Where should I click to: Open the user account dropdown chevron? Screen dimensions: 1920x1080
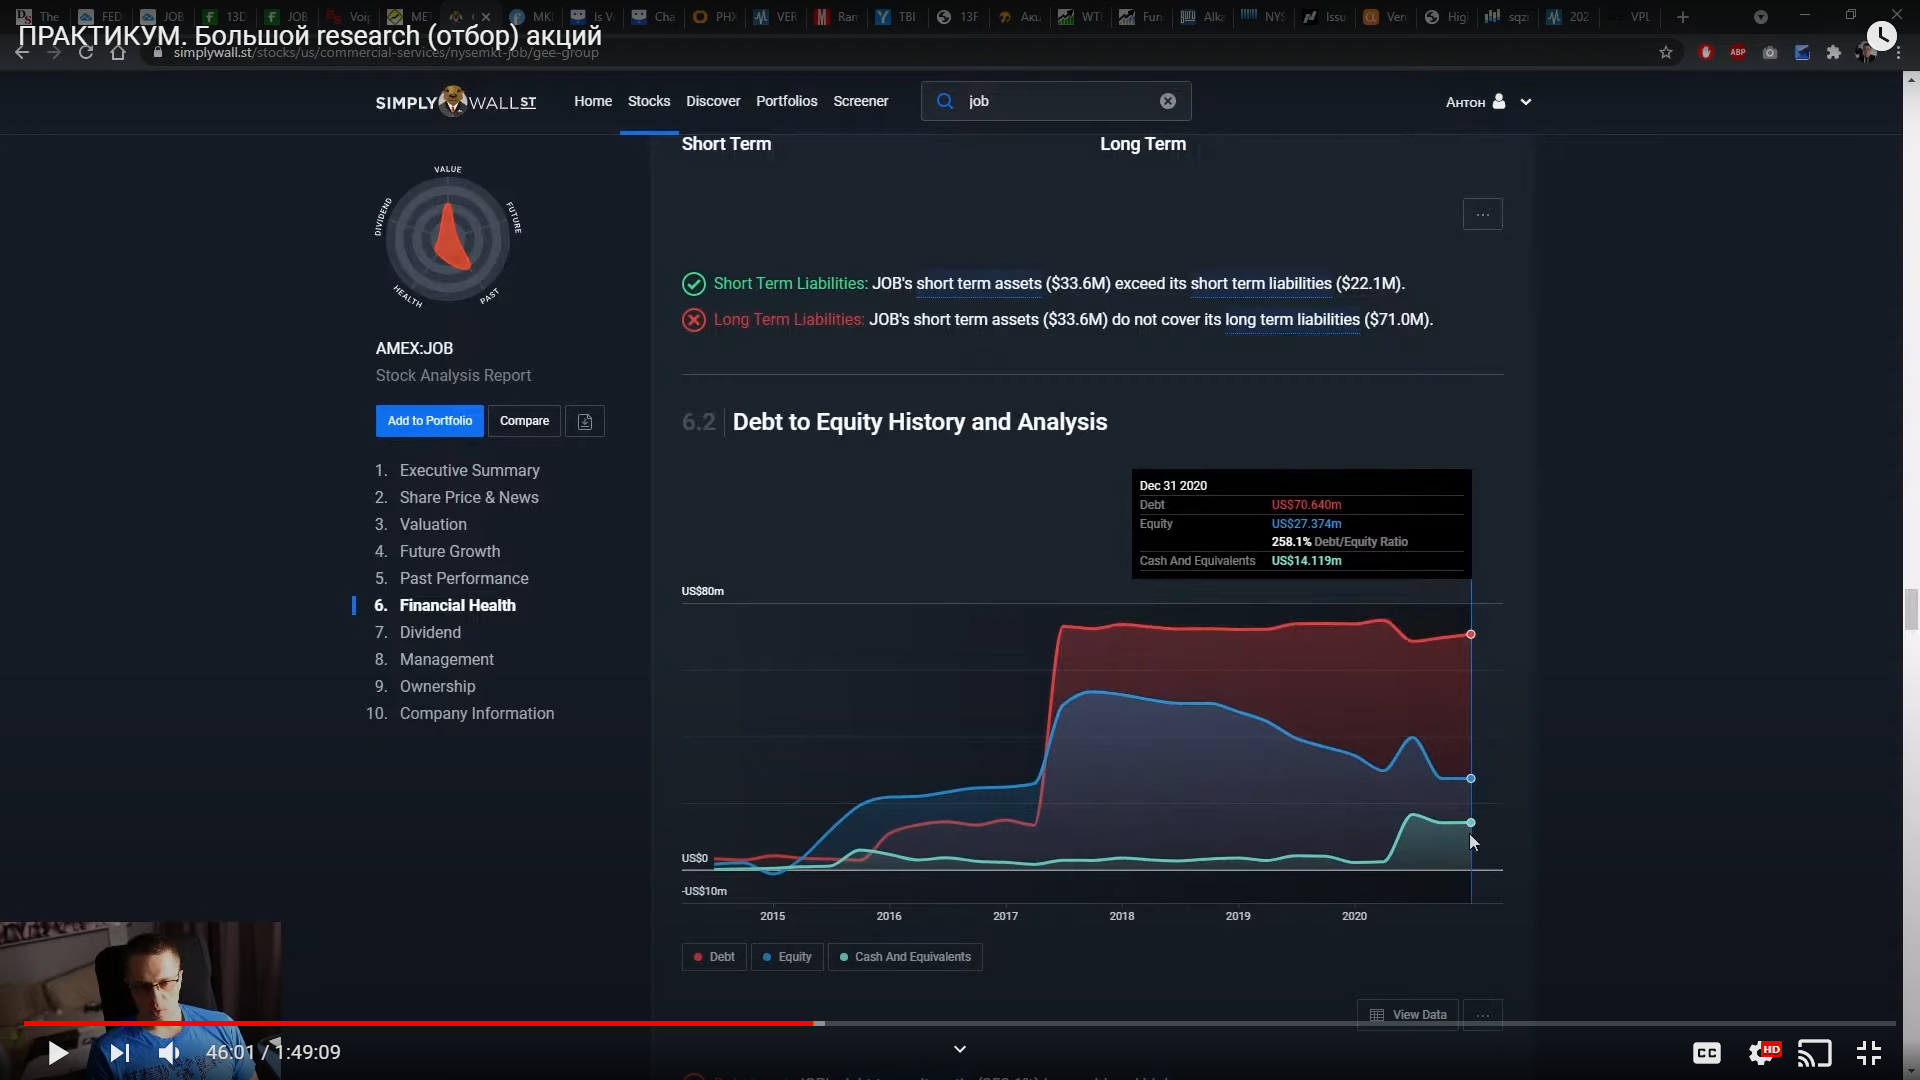click(x=1526, y=102)
